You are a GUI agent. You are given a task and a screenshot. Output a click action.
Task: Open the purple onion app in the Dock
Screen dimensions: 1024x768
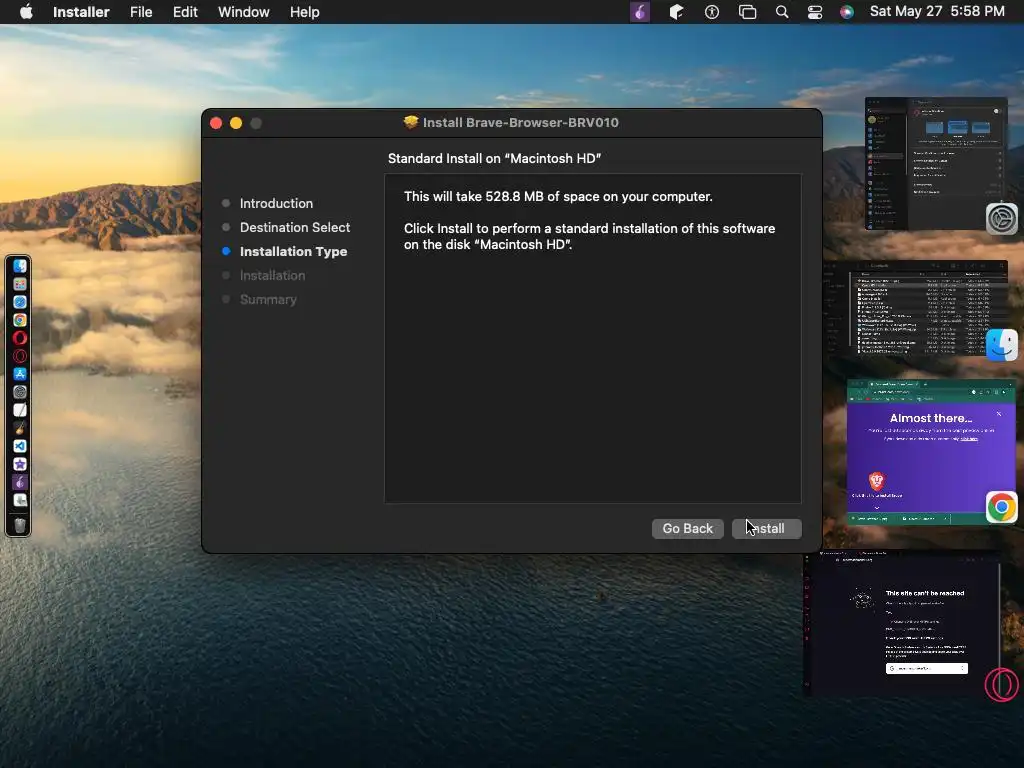[20, 482]
